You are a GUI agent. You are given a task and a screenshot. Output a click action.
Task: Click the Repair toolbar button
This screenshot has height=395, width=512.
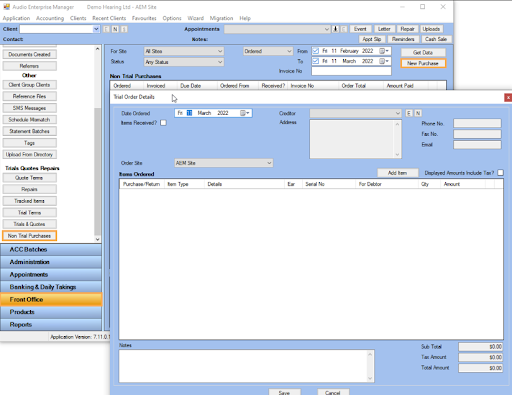click(407, 29)
